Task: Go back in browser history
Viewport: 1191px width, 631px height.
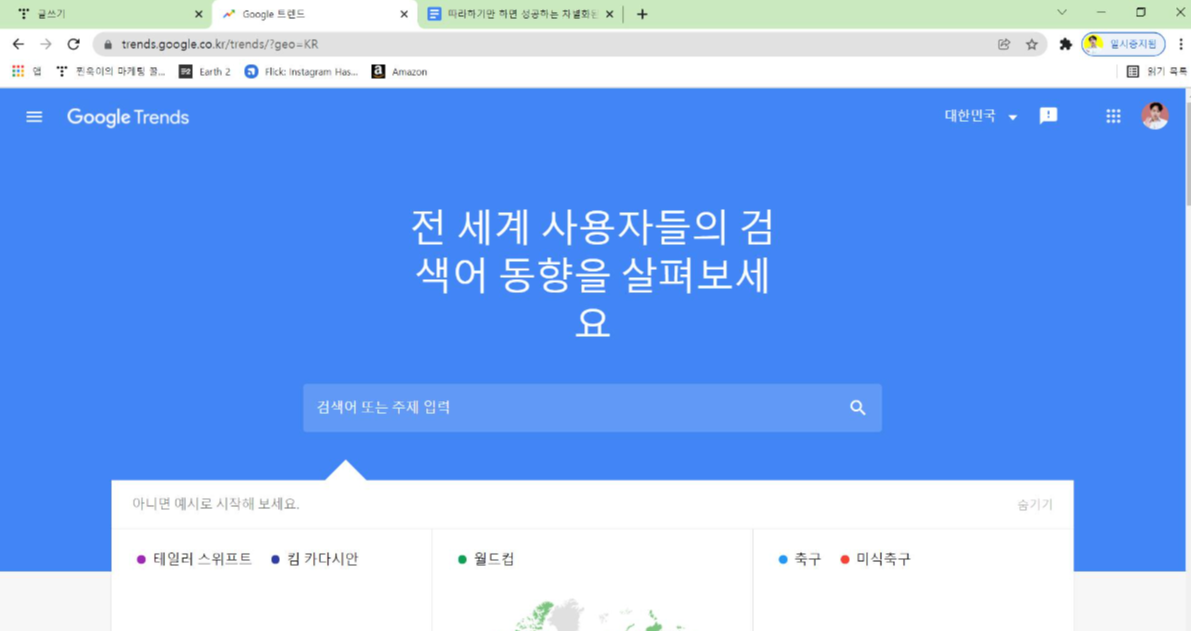Action: pyautogui.click(x=18, y=44)
